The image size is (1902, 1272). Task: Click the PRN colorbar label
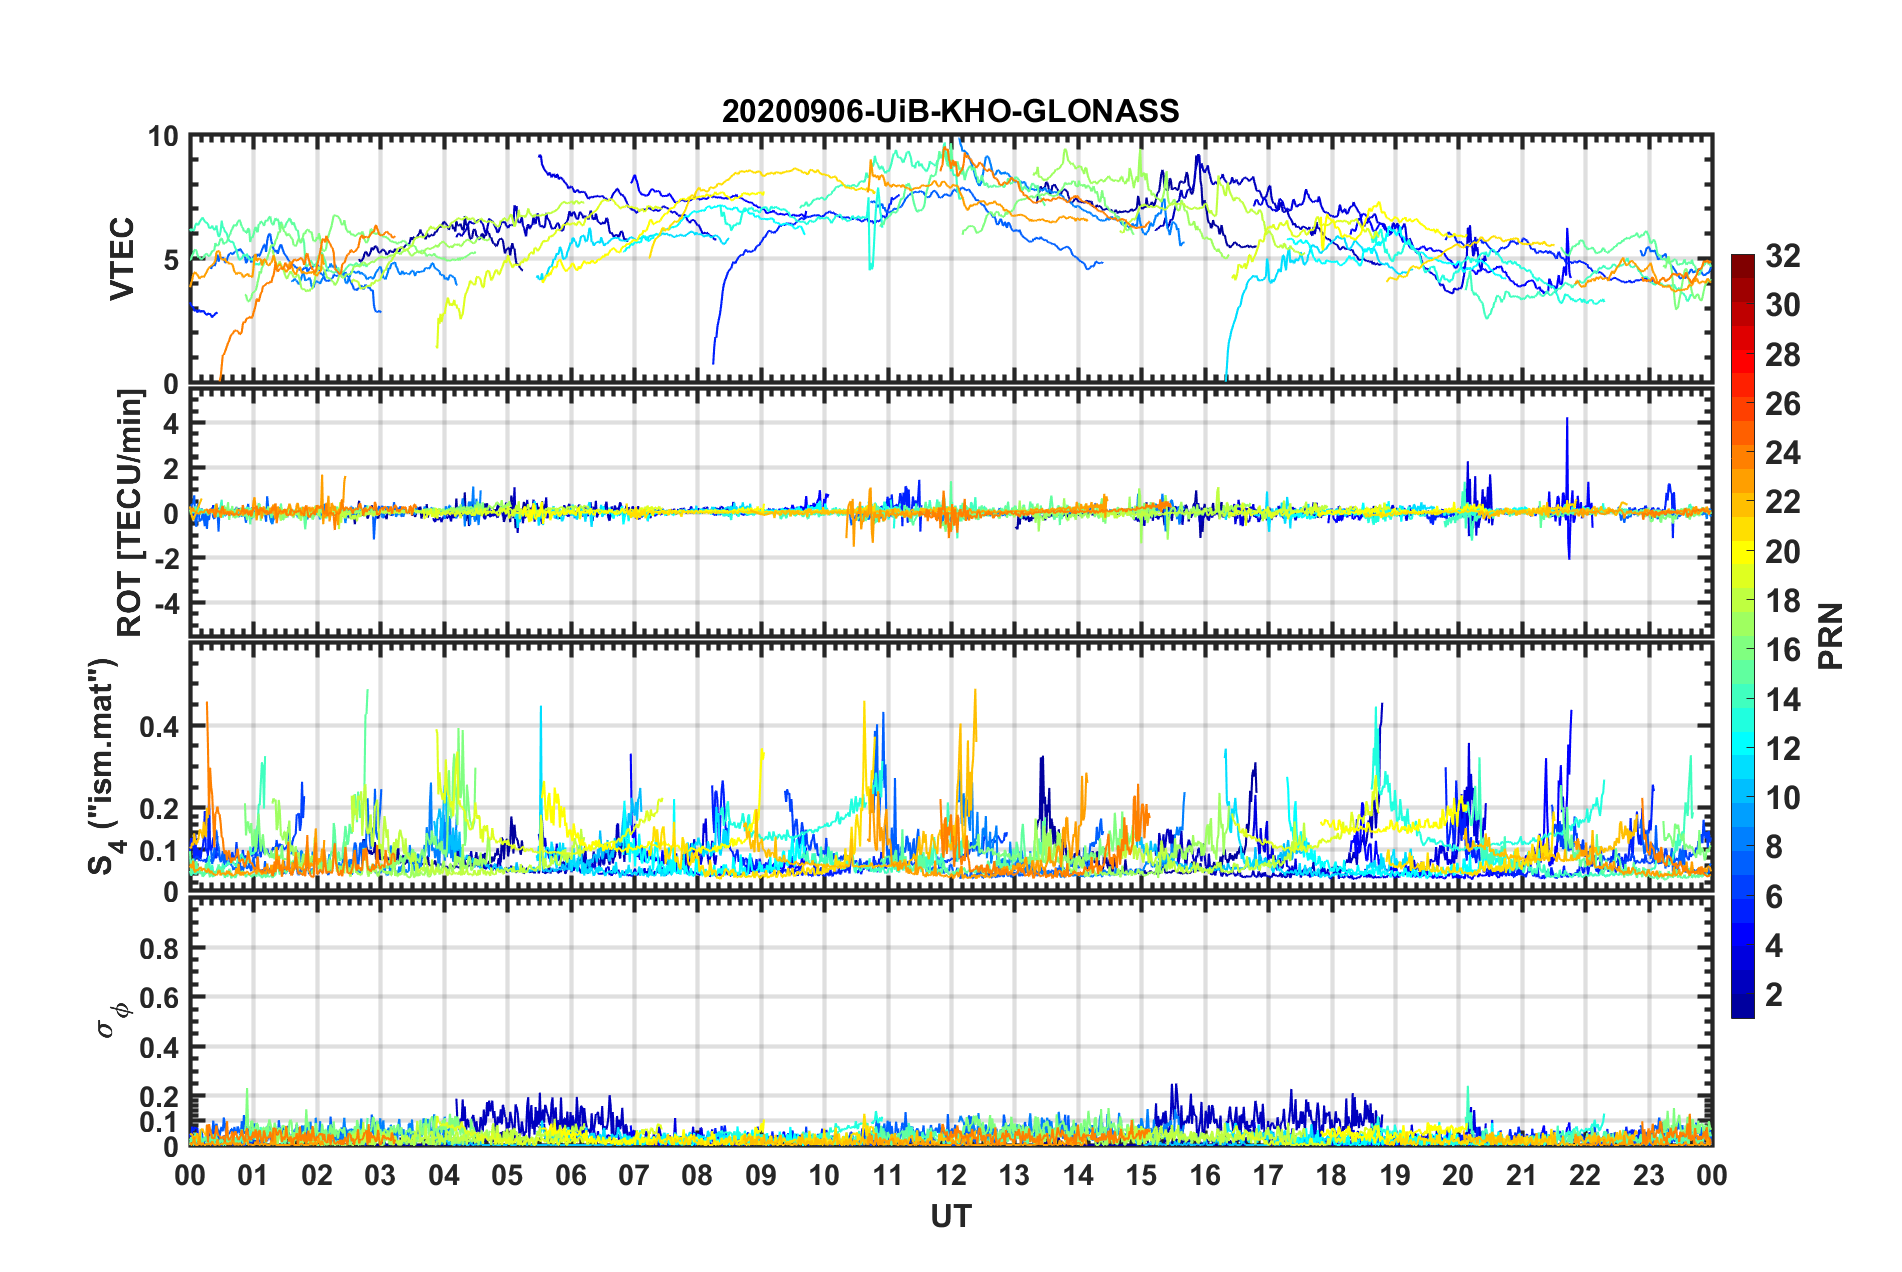(1831, 636)
